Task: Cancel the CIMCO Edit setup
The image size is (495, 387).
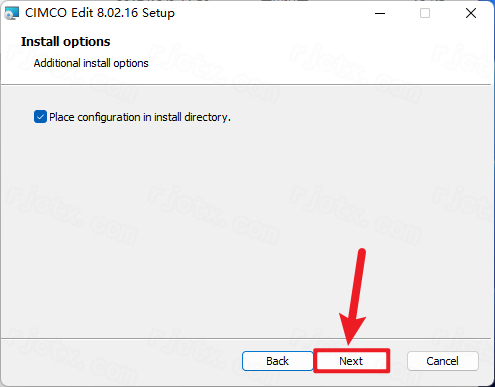Action: tap(442, 361)
